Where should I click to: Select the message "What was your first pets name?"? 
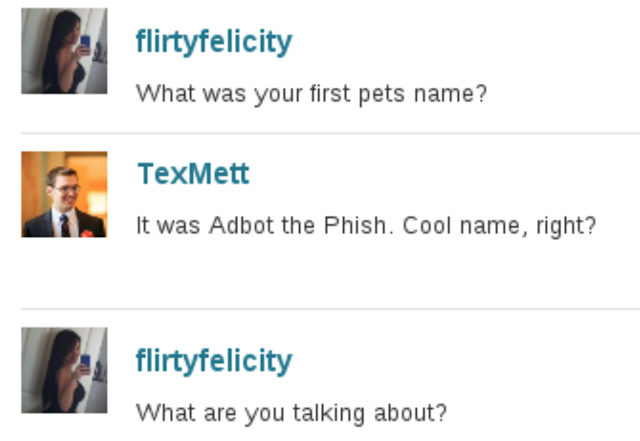(311, 95)
